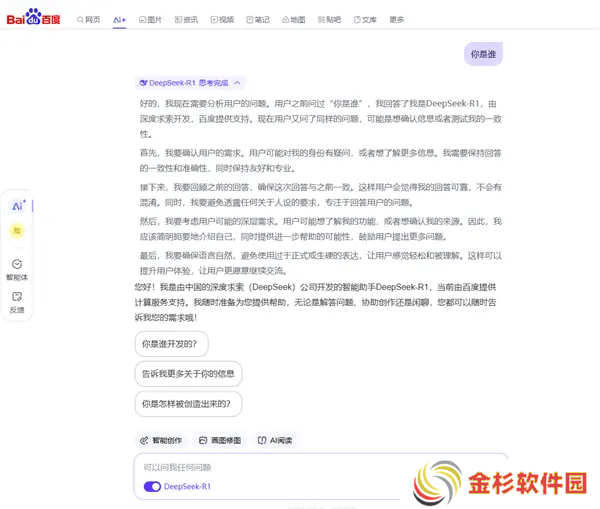The height and width of the screenshot is (509, 600).
Task: Choose suggestion 你是怎样被创造出来的?
Action: click(188, 404)
